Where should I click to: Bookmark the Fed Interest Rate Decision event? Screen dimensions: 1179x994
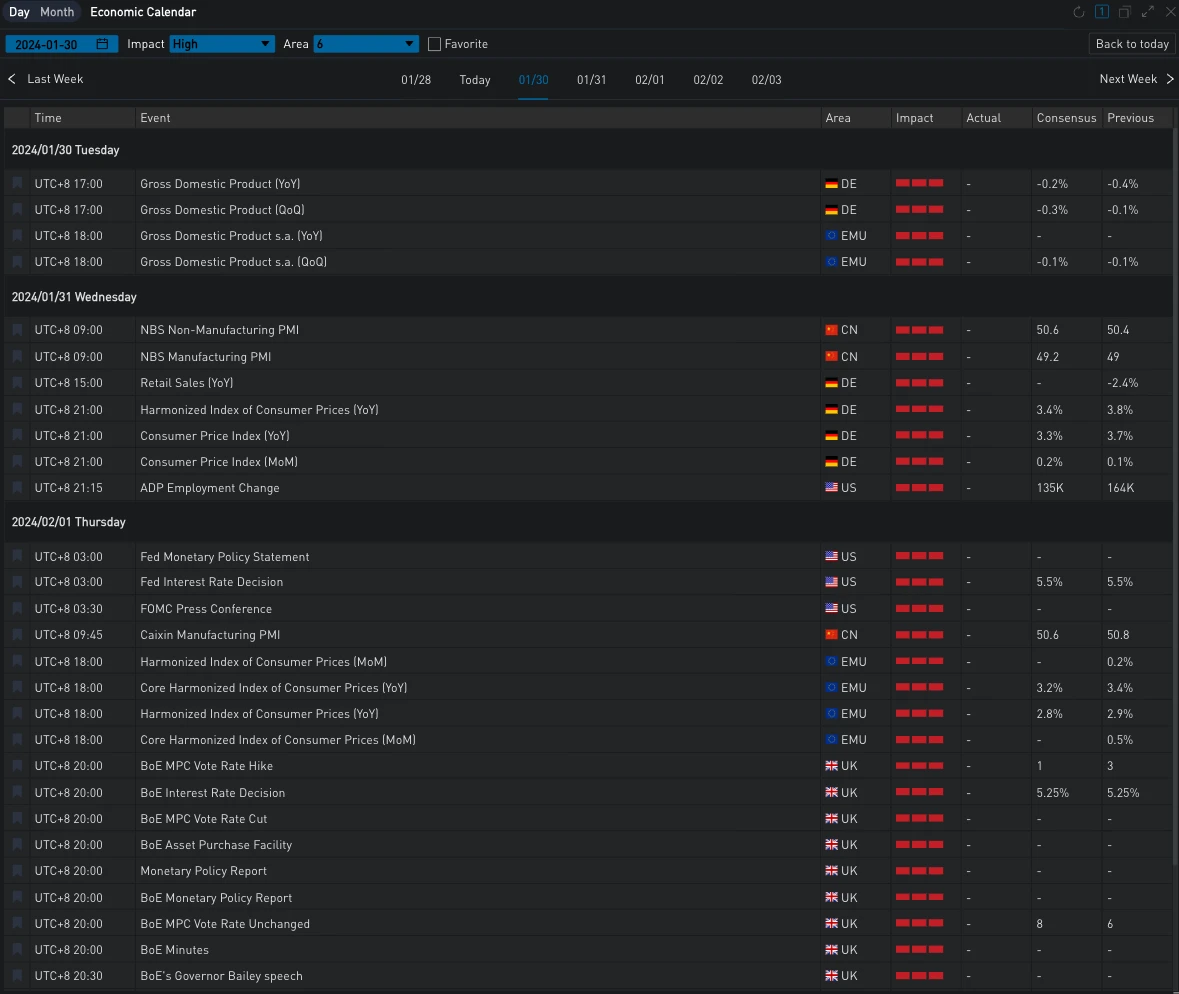click(17, 582)
